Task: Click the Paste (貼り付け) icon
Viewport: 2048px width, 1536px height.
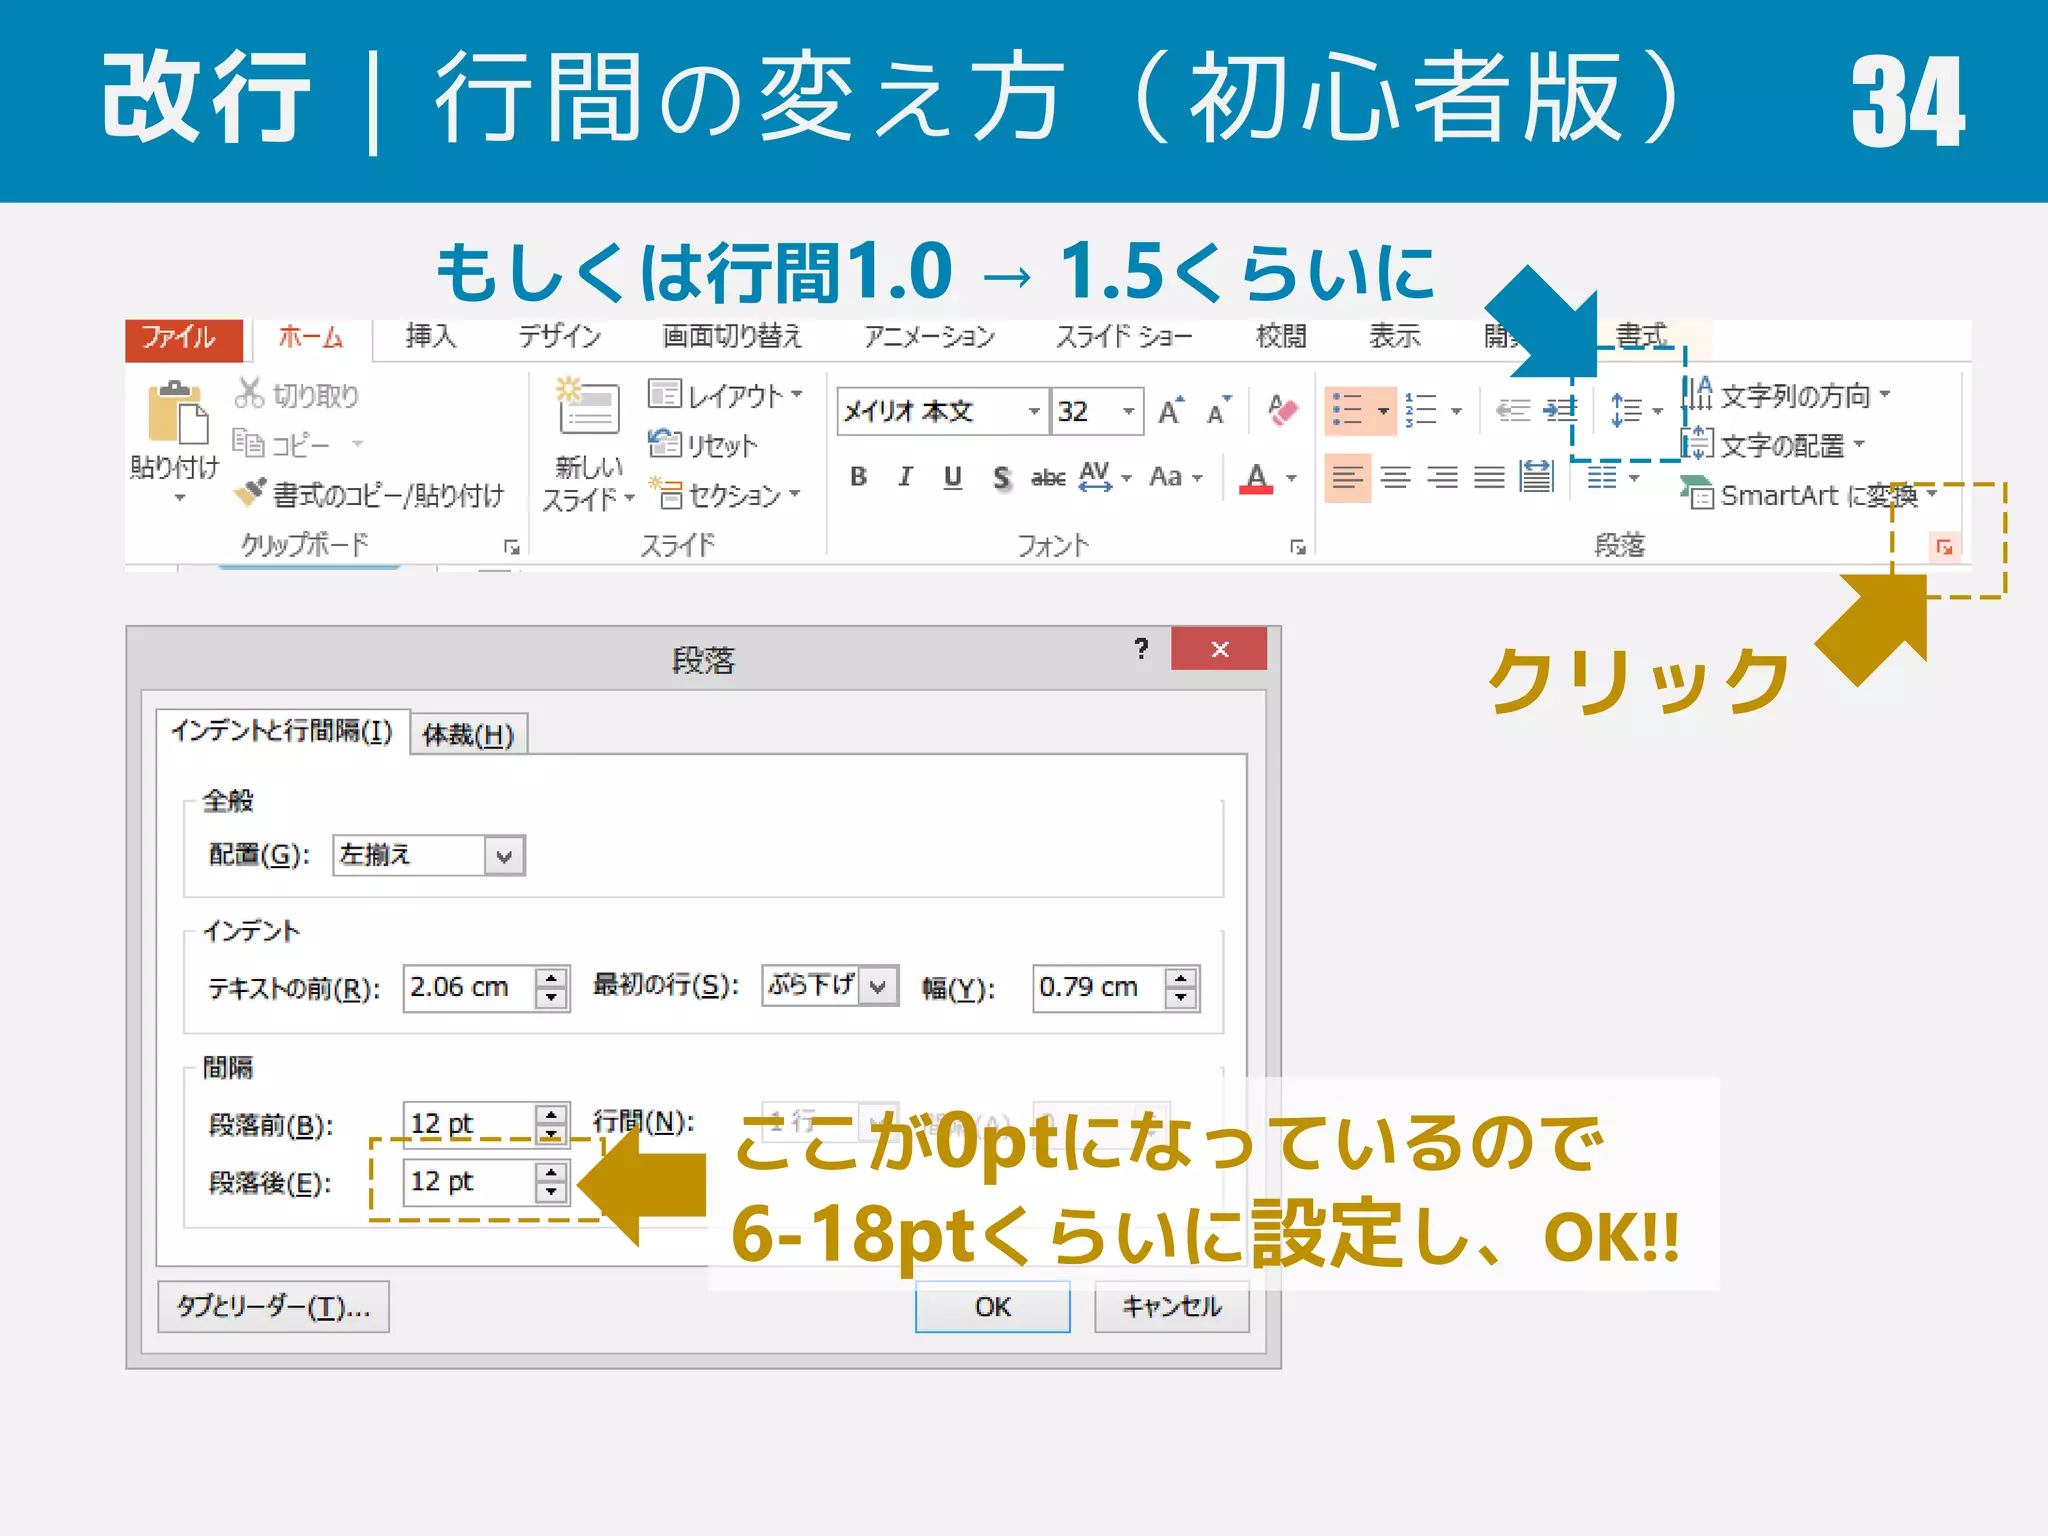Action: click(x=177, y=412)
